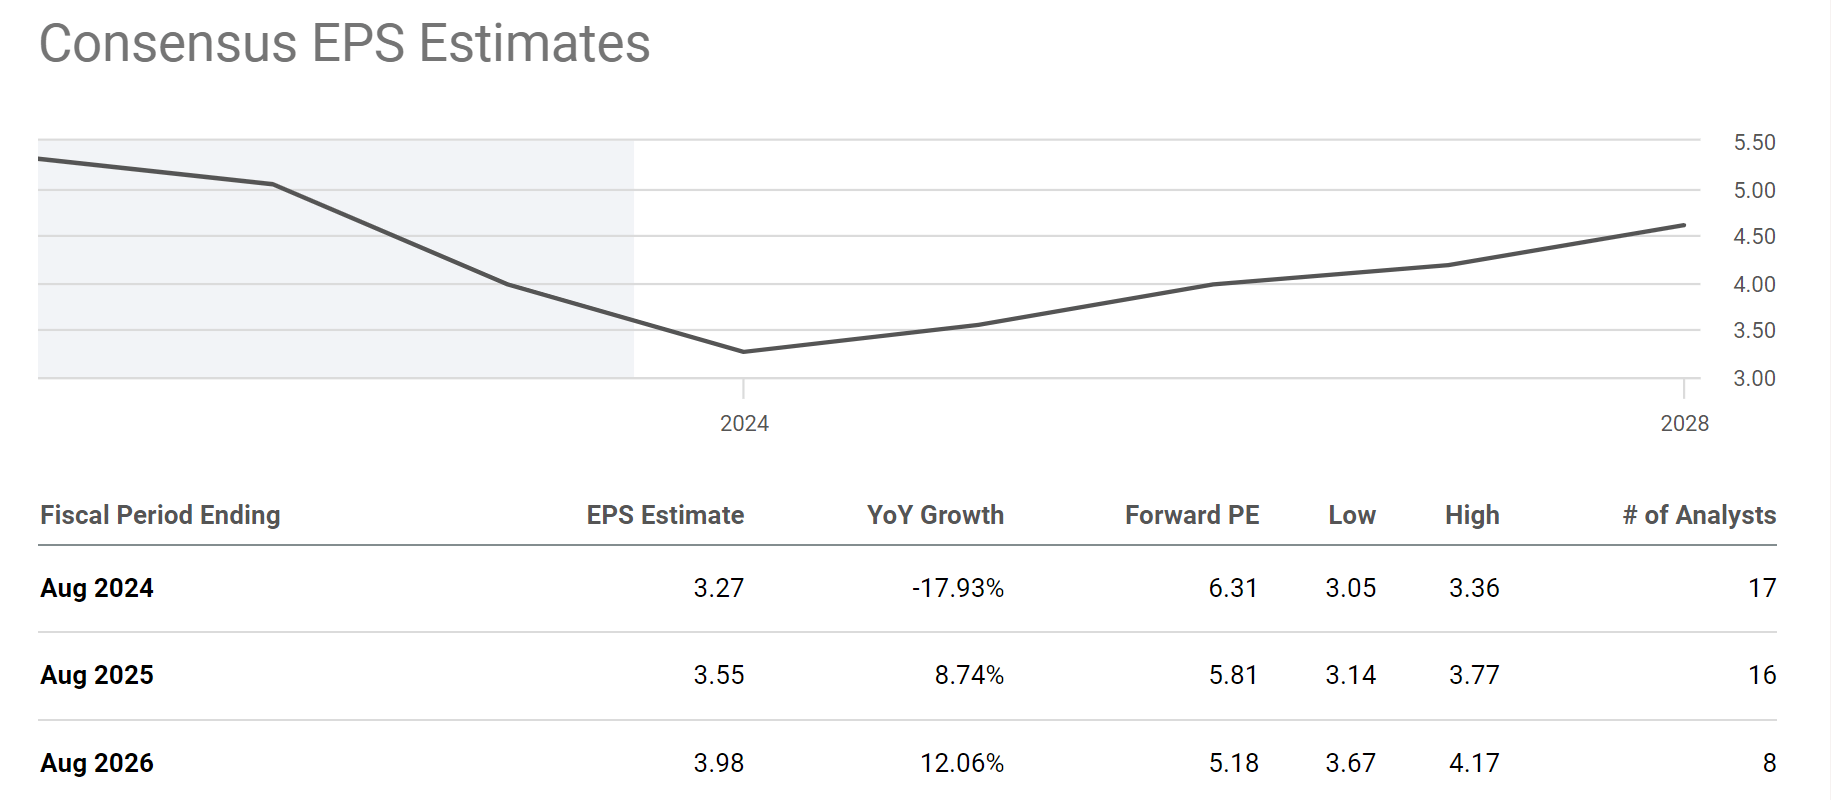Click the Consensus EPS Estimates heading
The height and width of the screenshot is (800, 1831).
[x=345, y=44]
